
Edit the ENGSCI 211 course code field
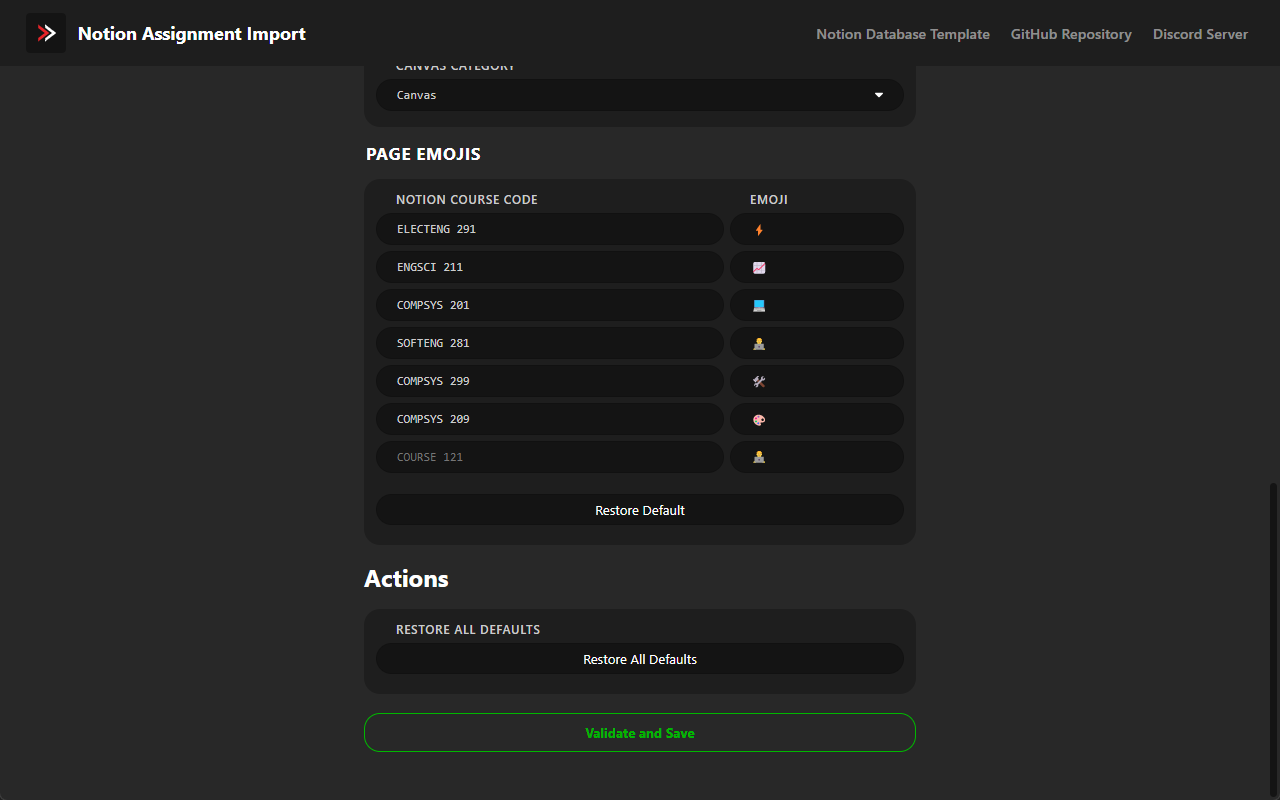coord(550,267)
